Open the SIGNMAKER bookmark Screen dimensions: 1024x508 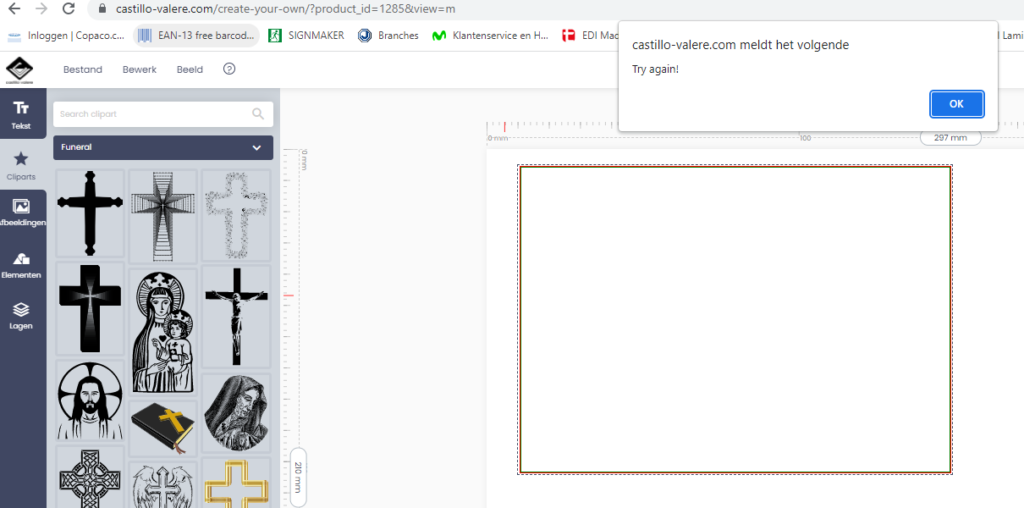[306, 36]
